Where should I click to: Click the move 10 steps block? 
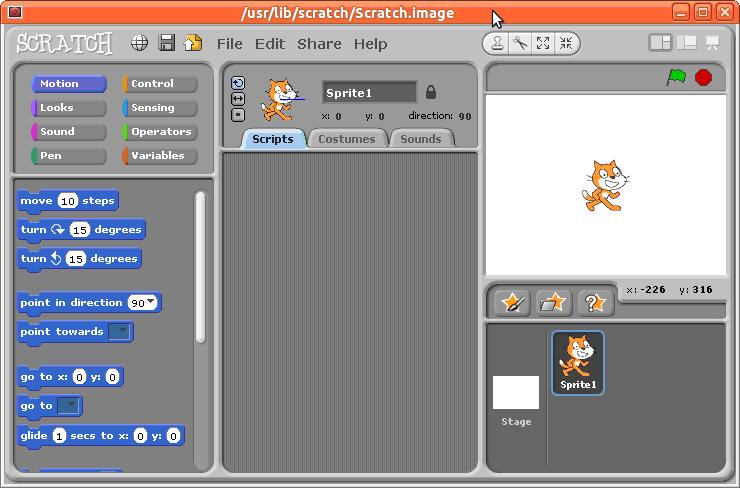[67, 201]
